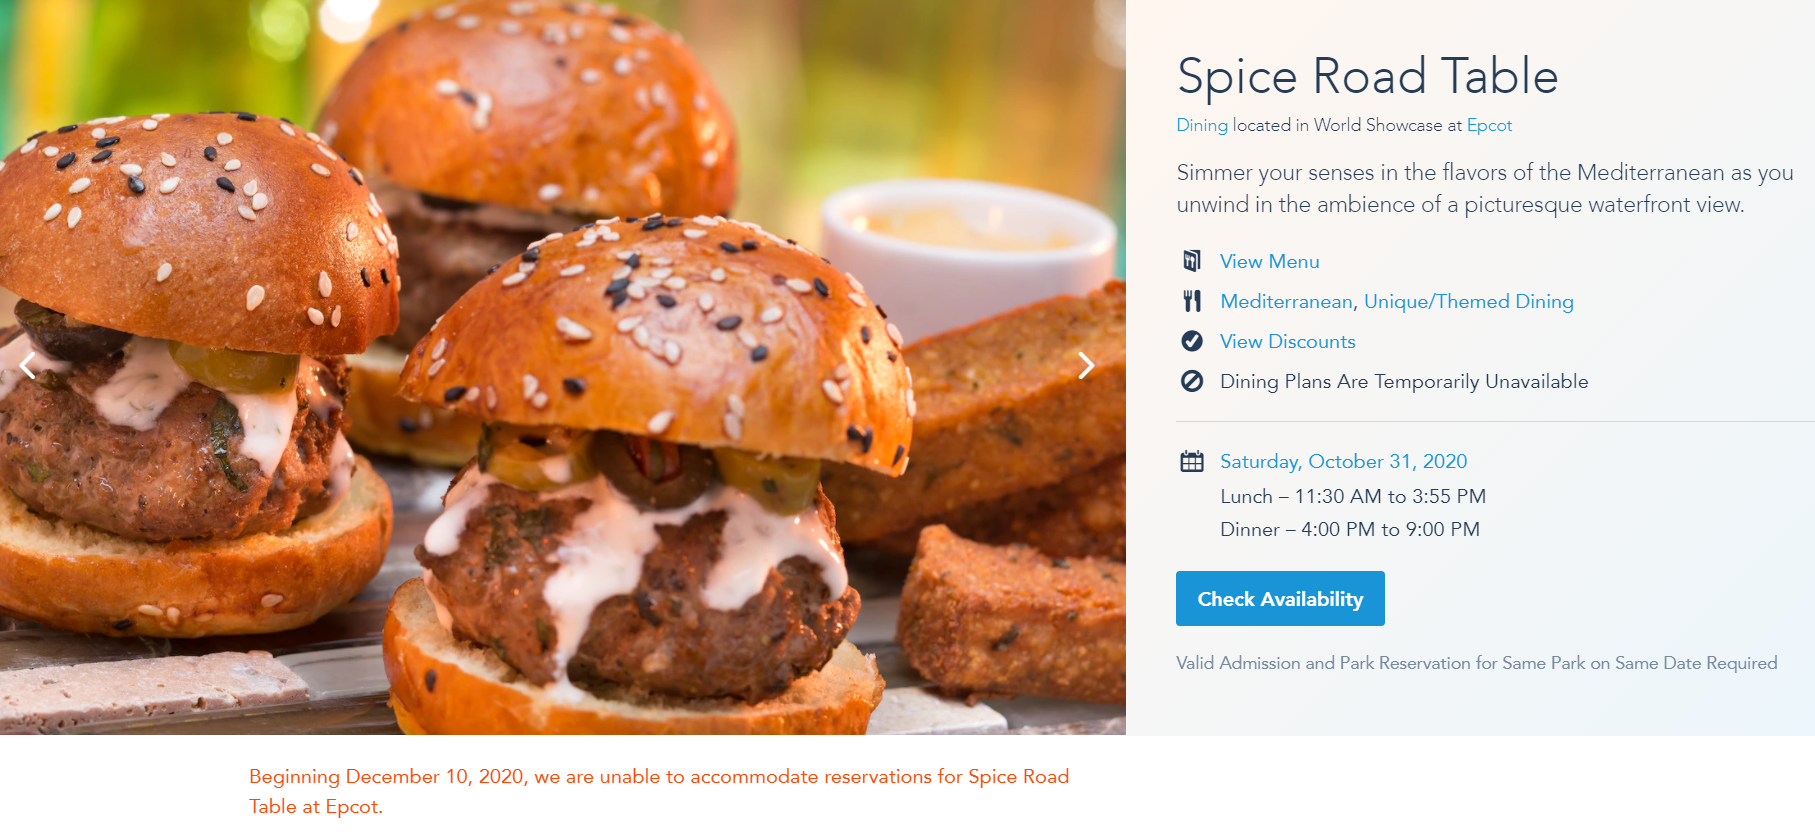Screen dimensions: 1815x837
Task: Select the Mediterranean cuisine link
Action: [1286, 301]
